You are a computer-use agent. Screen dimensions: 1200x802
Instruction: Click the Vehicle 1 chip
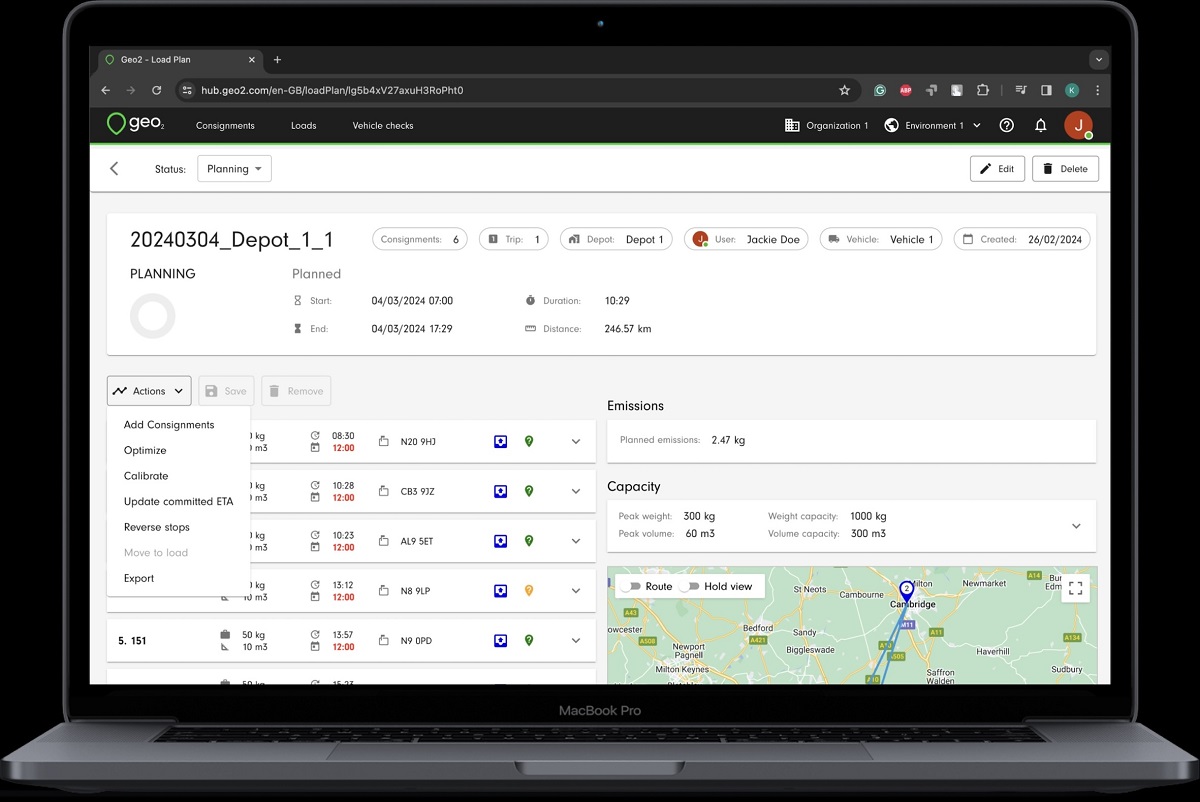tap(880, 240)
